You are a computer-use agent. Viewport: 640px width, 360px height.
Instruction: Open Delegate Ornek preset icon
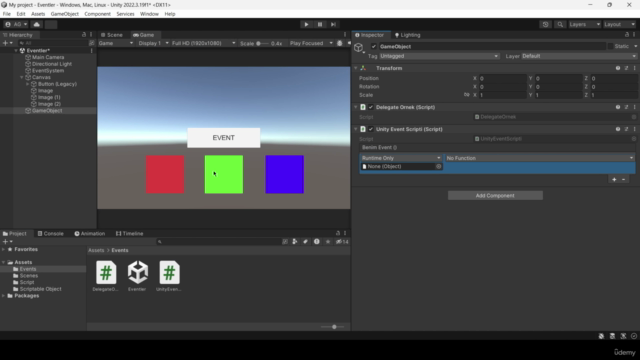(626, 107)
